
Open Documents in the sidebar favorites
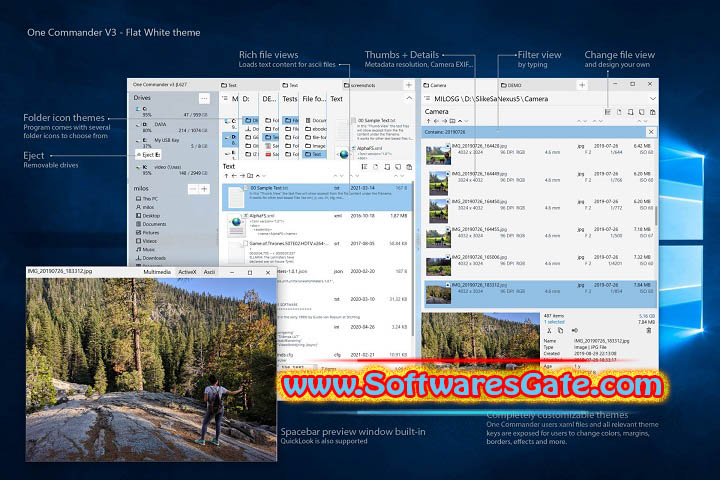151,224
